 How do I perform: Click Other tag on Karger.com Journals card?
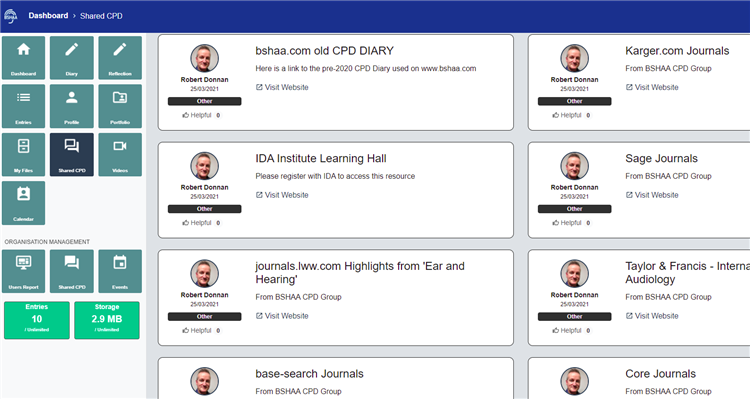(574, 101)
